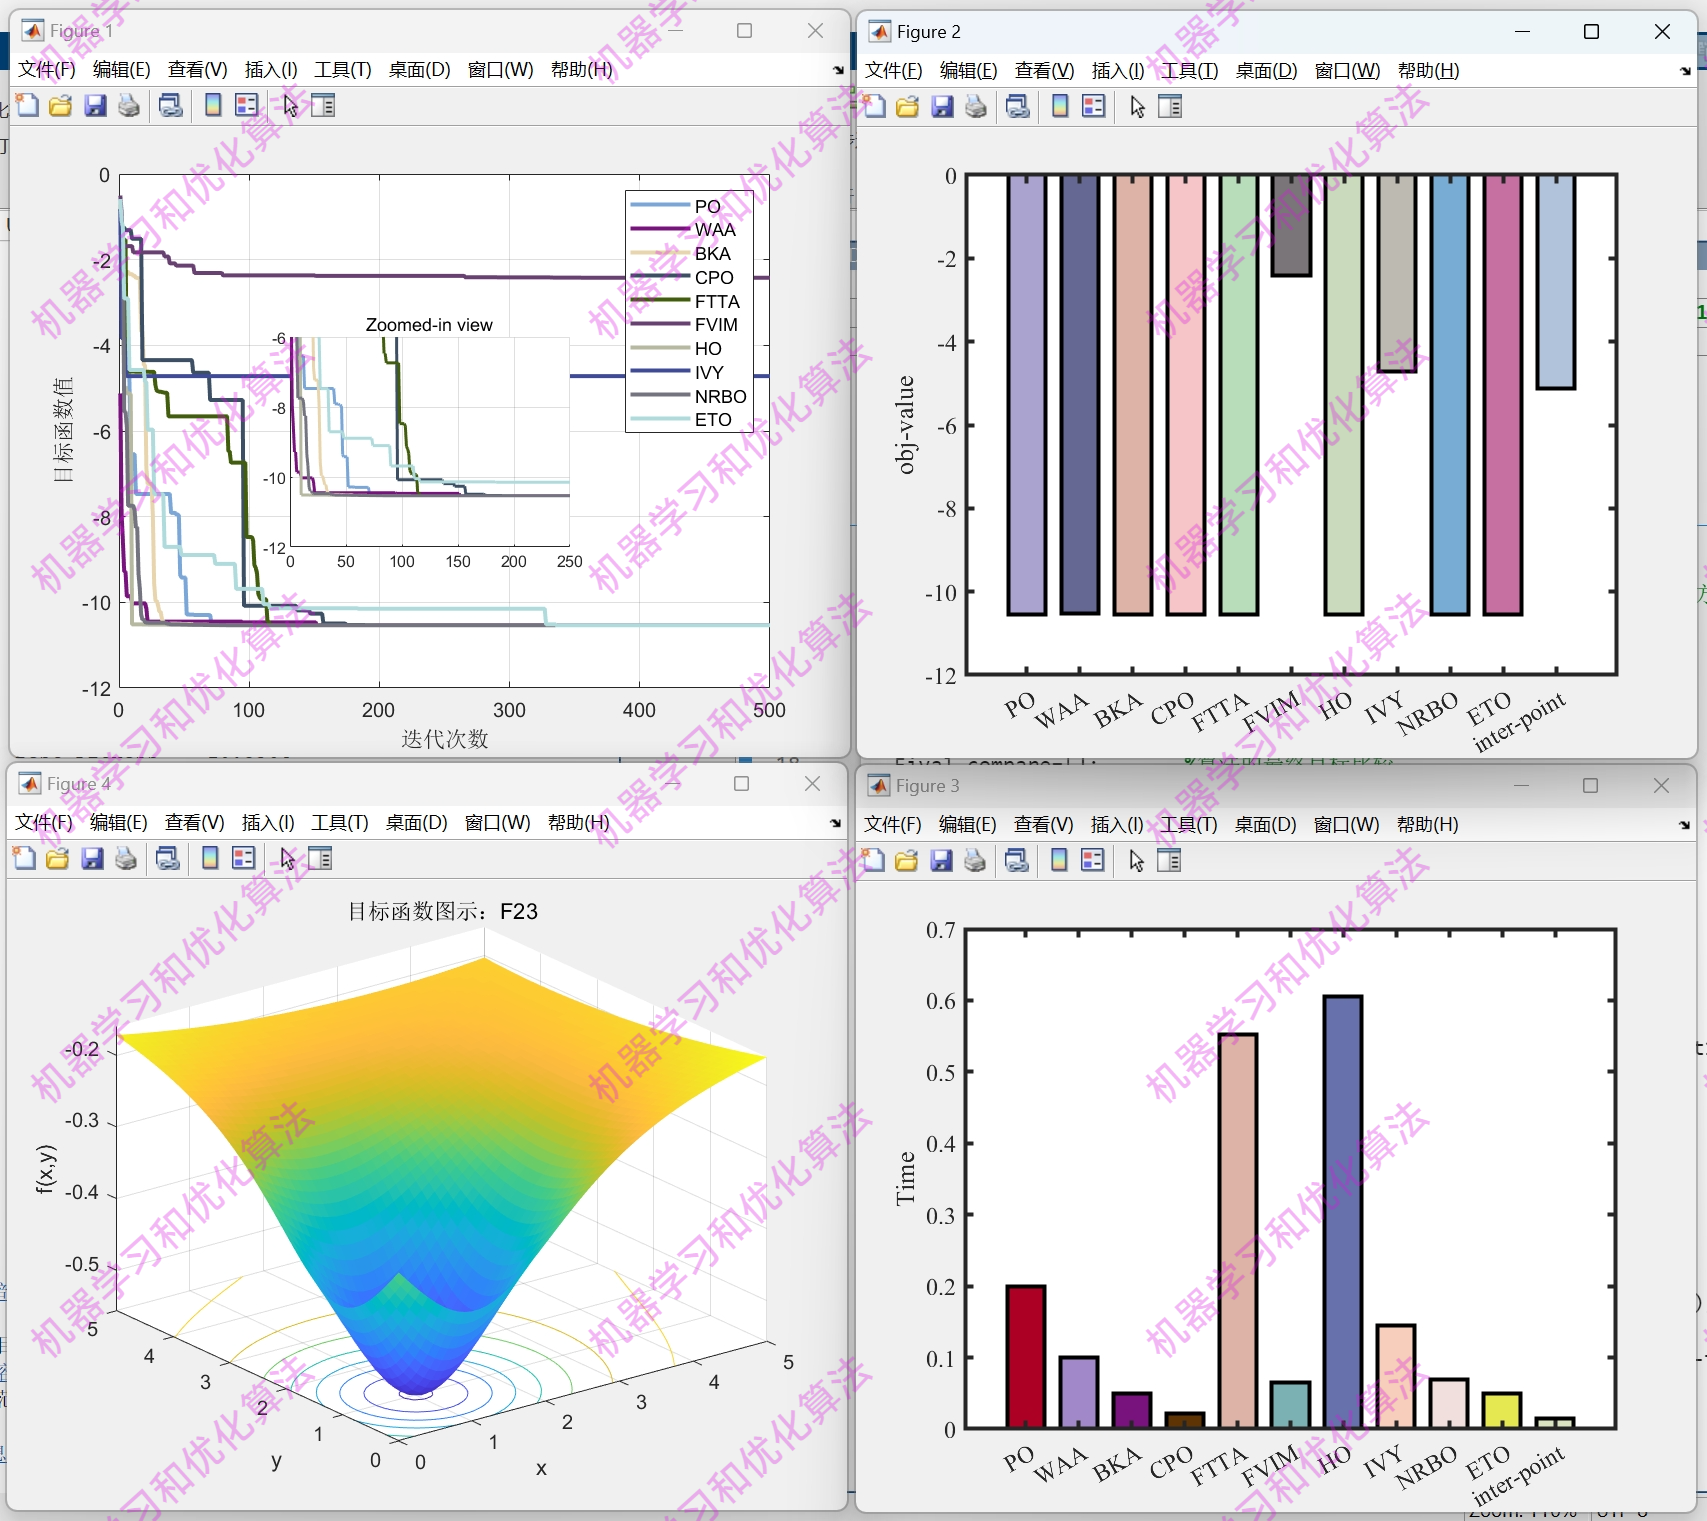
Task: Click Time axis label in Figure 3
Action: (905, 1178)
